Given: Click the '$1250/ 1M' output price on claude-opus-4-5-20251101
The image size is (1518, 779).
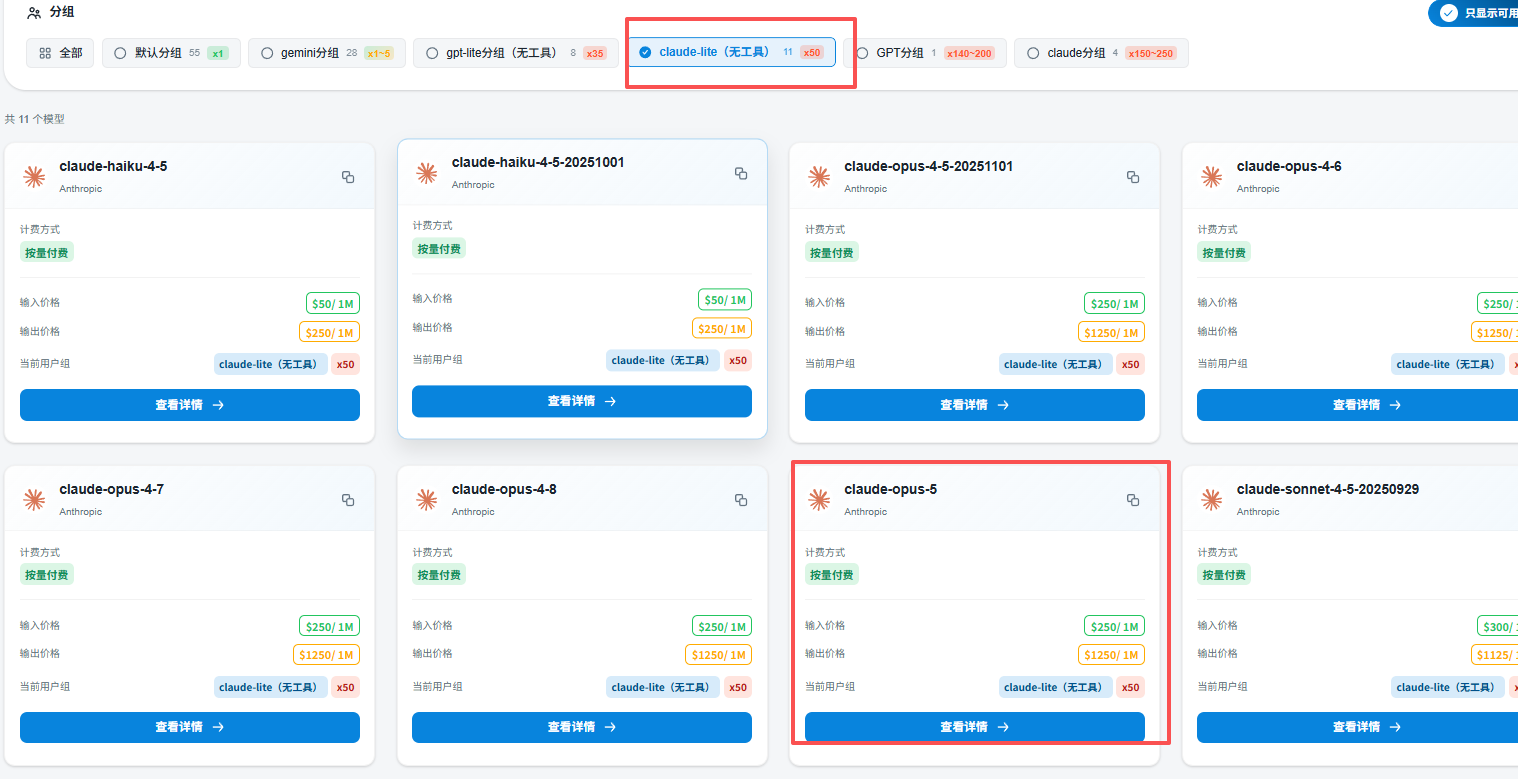Looking at the screenshot, I should point(1111,332).
